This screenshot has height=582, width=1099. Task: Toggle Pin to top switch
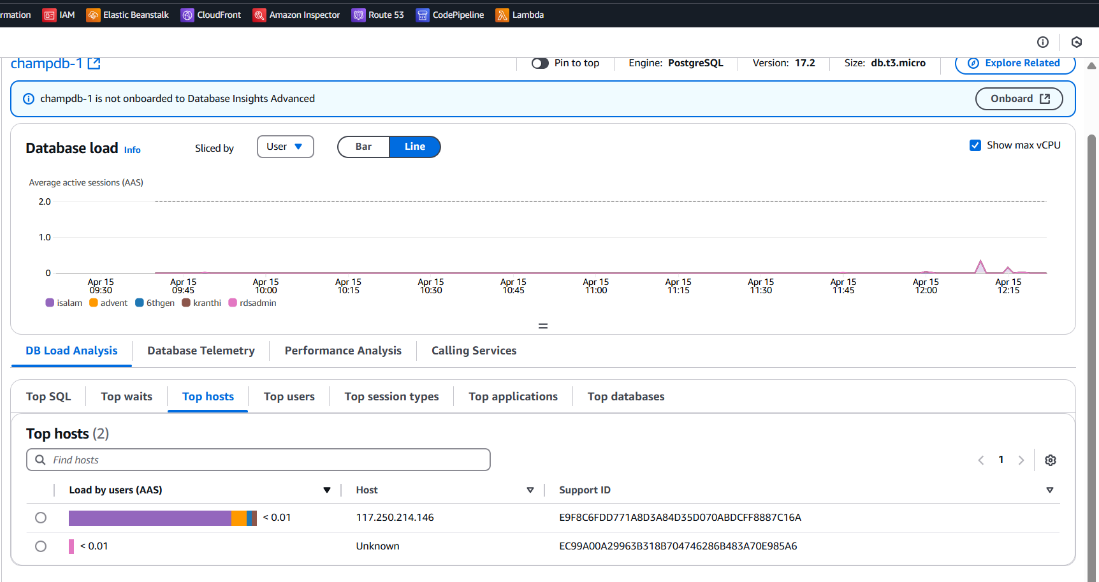(x=540, y=63)
